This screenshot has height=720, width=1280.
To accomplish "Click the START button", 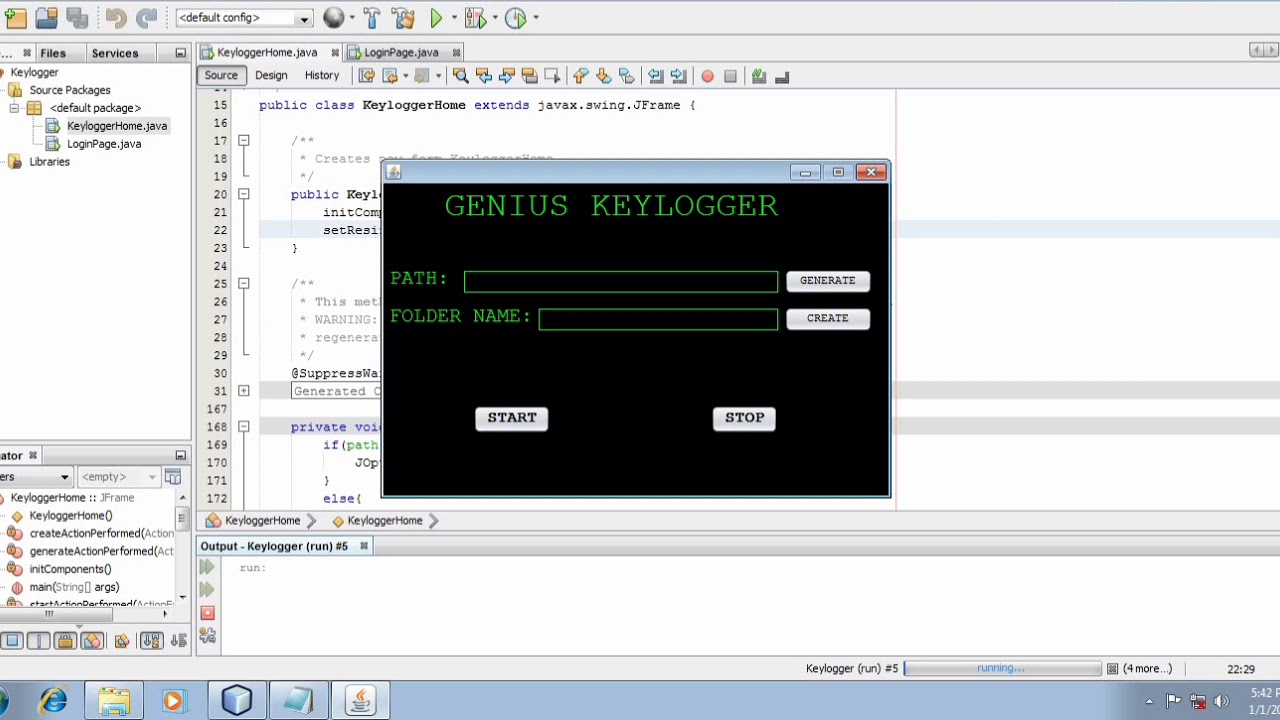I will tap(512, 418).
